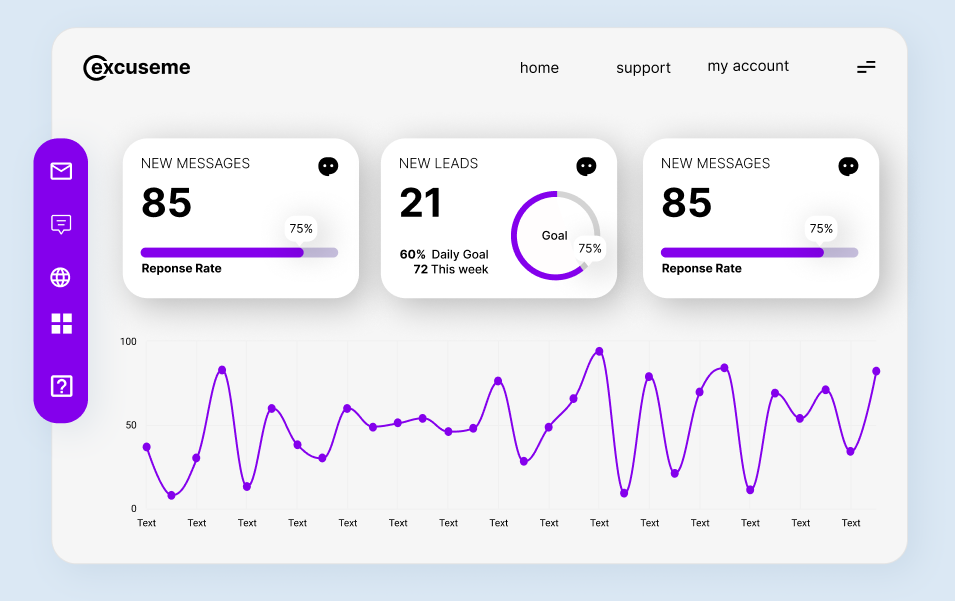Click the 75% badge on the Goal ring
This screenshot has width=955, height=601.
pyautogui.click(x=590, y=249)
